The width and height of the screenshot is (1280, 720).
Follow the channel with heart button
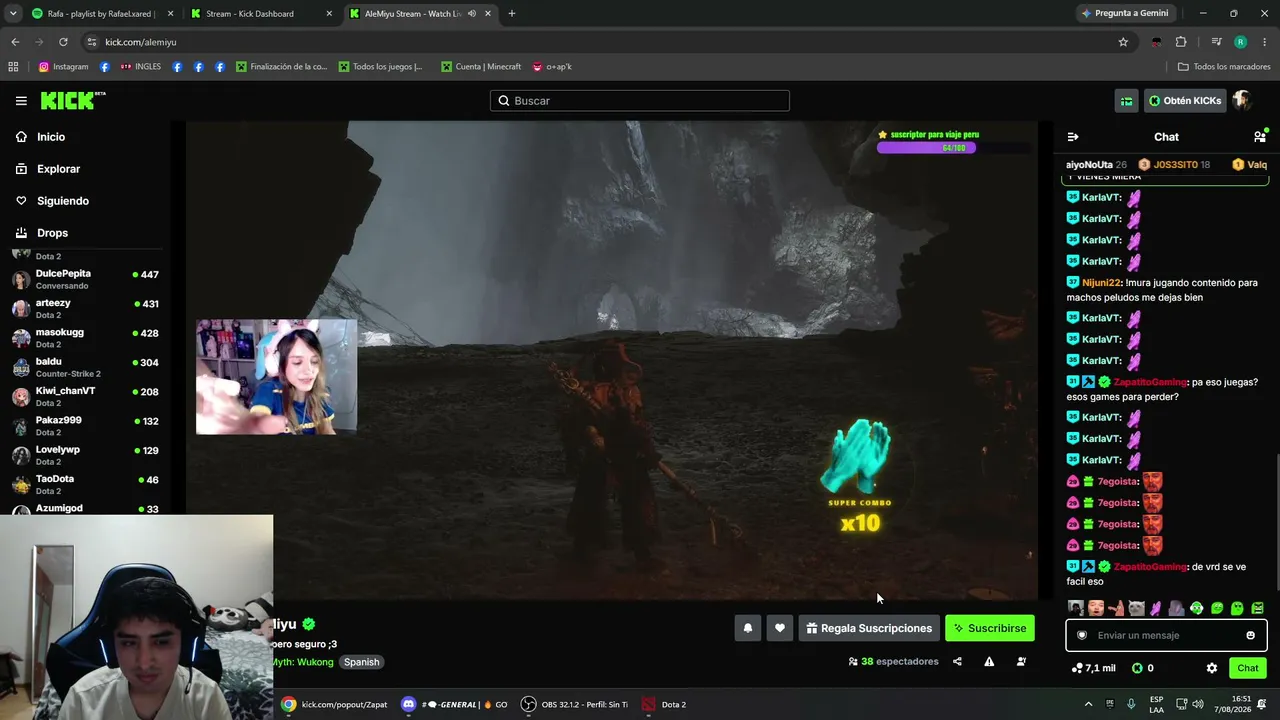[780, 628]
